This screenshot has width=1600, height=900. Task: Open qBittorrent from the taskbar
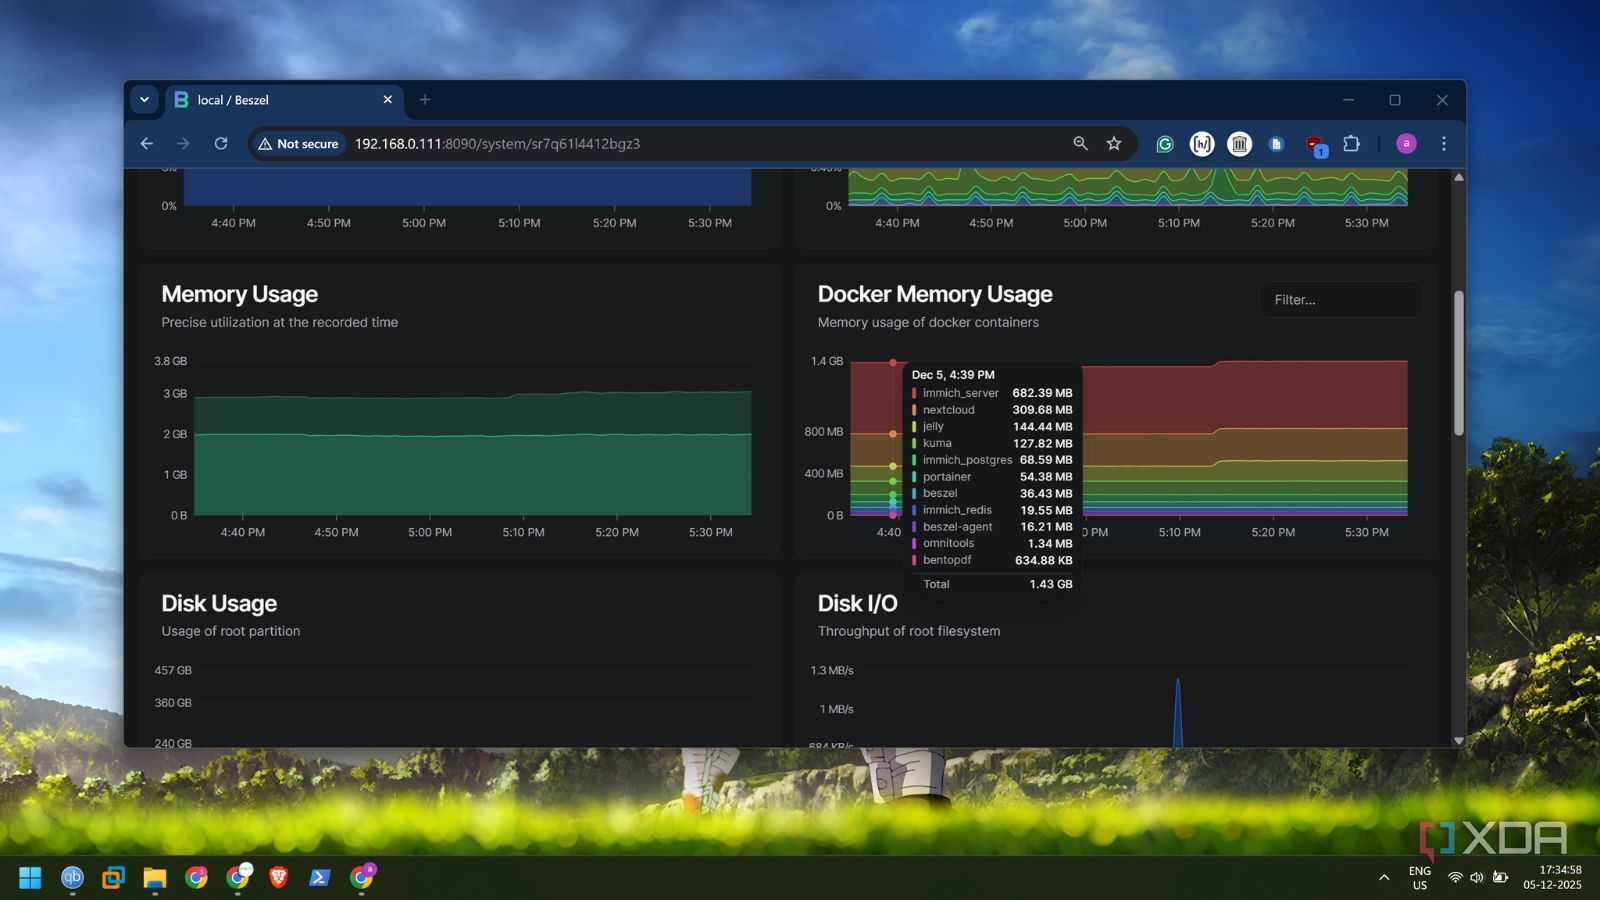(x=72, y=878)
